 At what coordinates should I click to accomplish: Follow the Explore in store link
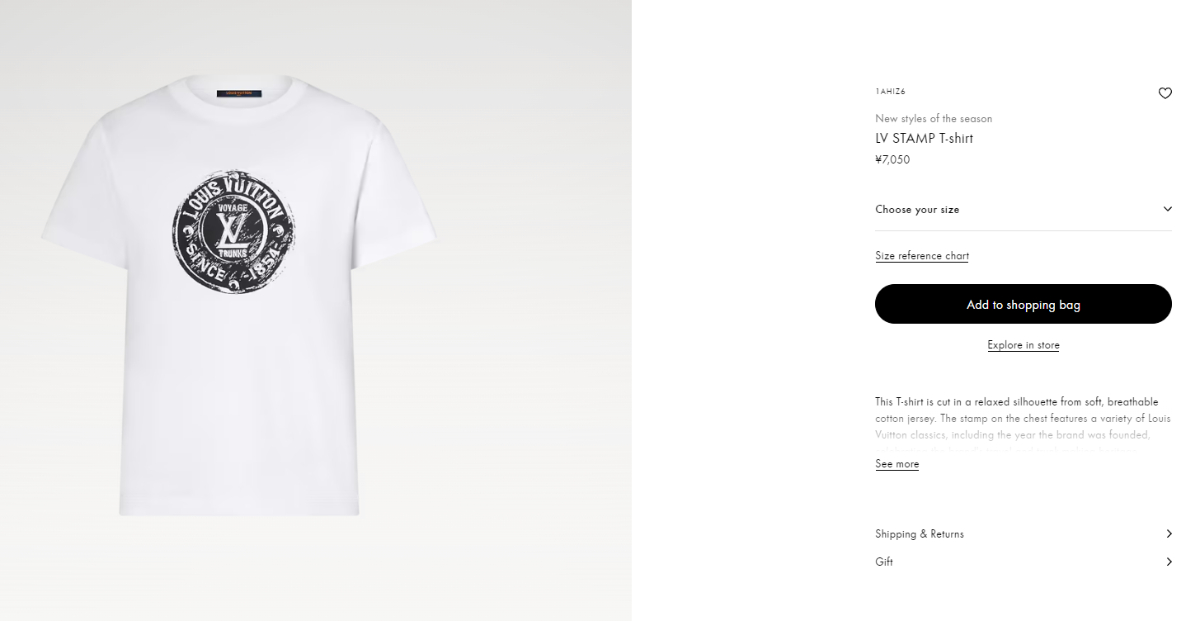point(1023,345)
